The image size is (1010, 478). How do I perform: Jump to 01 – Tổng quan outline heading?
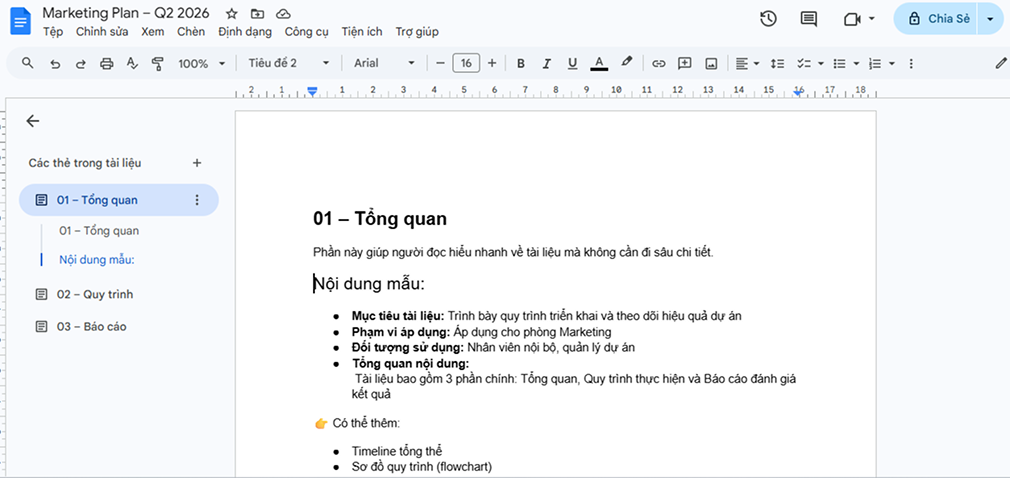pos(99,231)
